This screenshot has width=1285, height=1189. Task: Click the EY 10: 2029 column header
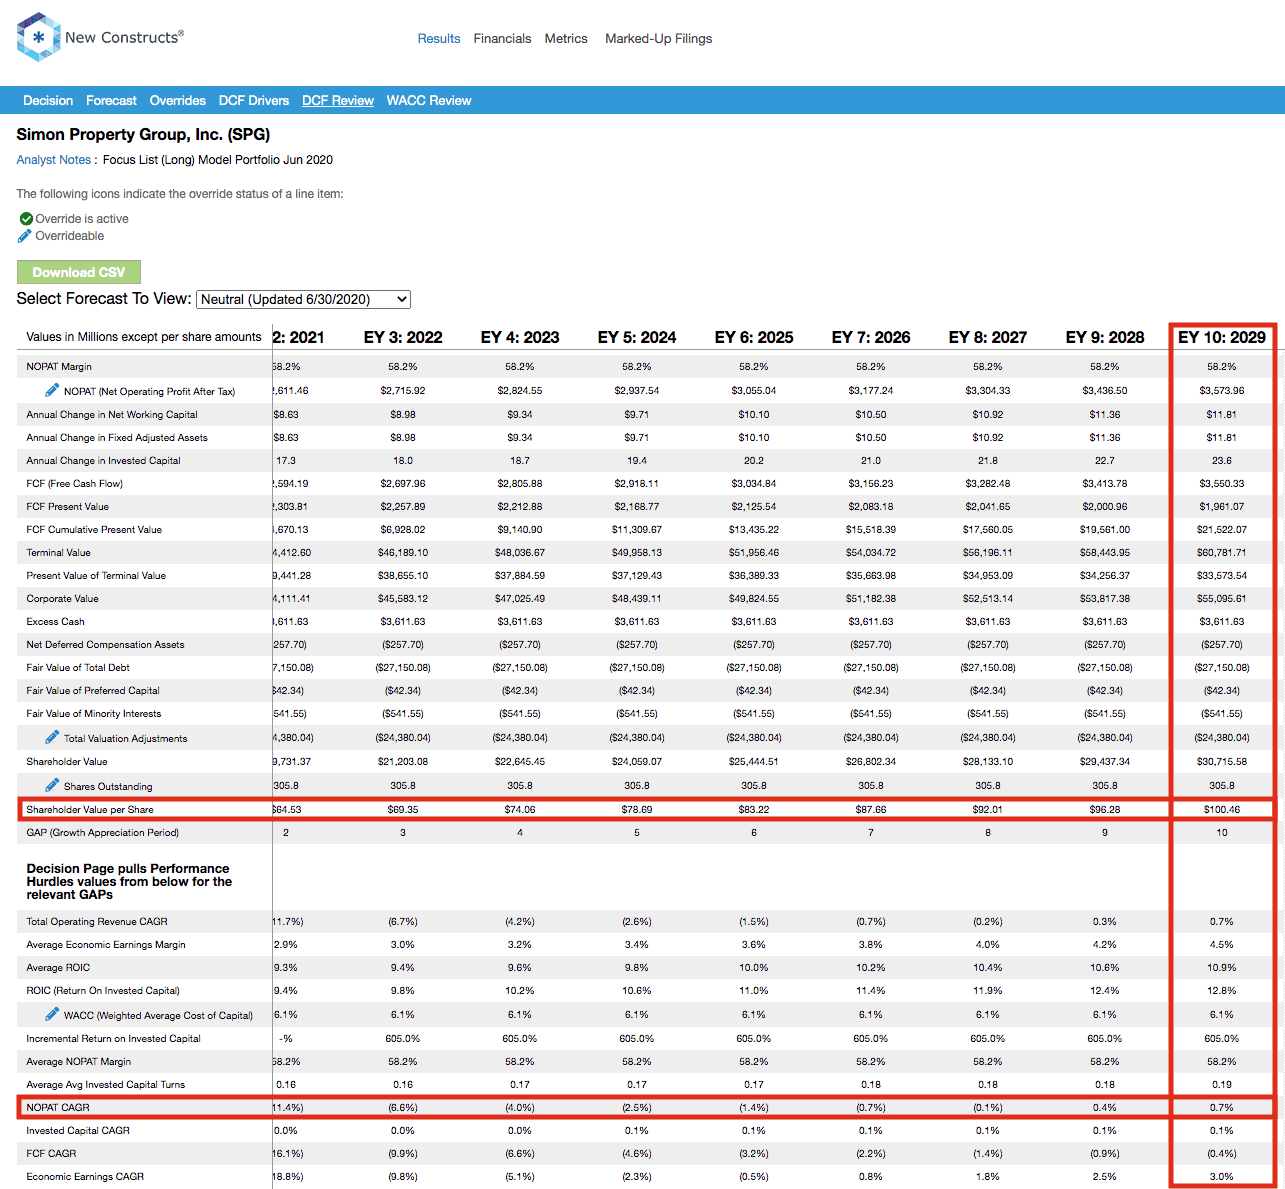coord(1222,338)
